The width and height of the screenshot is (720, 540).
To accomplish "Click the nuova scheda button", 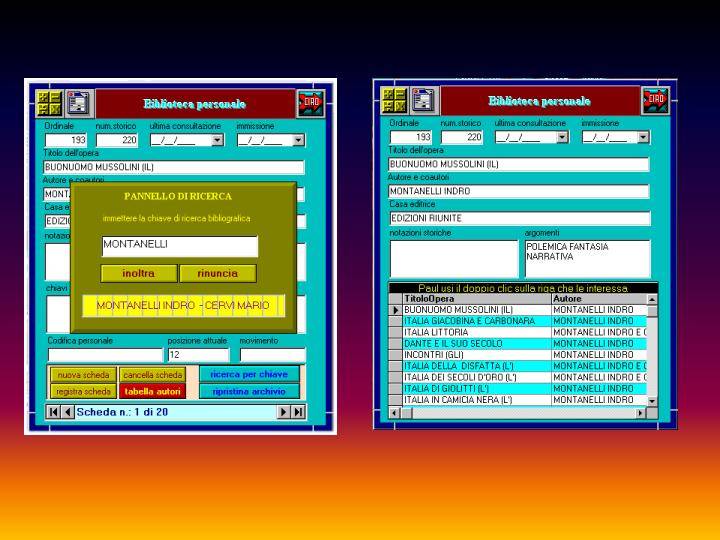I will point(83,375).
